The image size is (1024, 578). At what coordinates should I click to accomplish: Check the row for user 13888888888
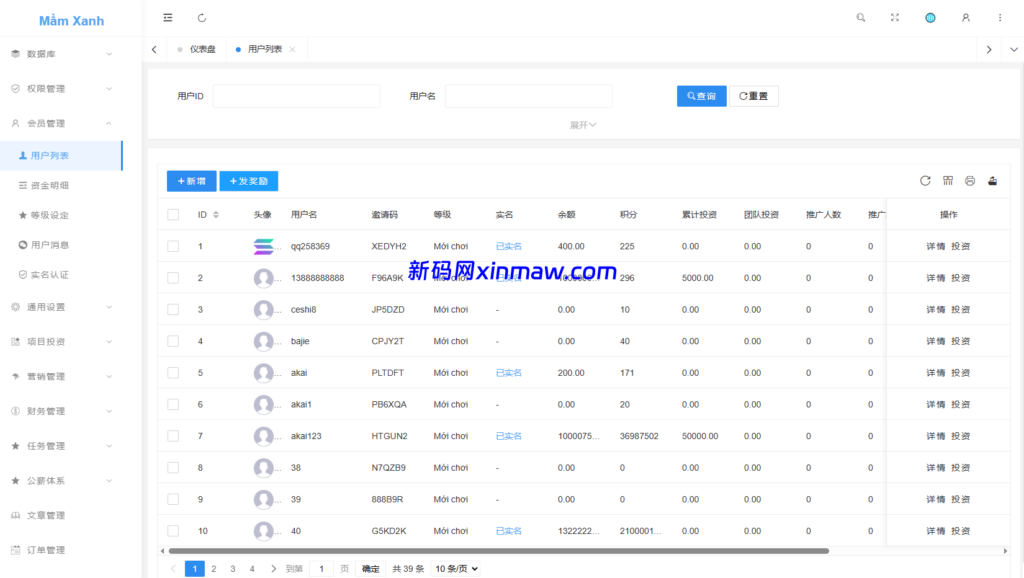(x=173, y=278)
